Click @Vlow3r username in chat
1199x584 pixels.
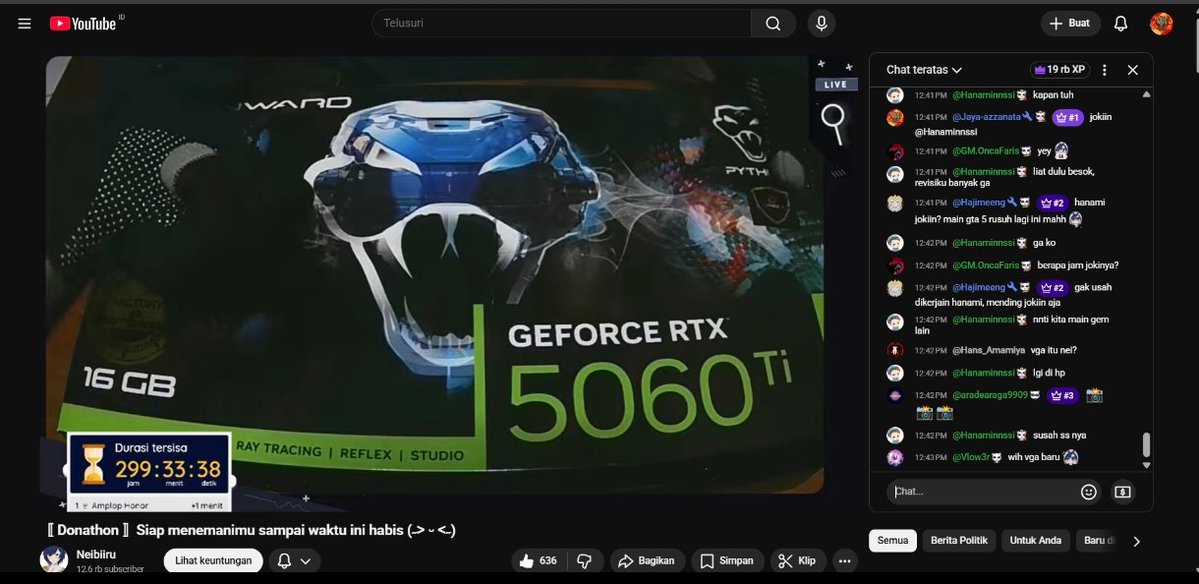(970, 457)
